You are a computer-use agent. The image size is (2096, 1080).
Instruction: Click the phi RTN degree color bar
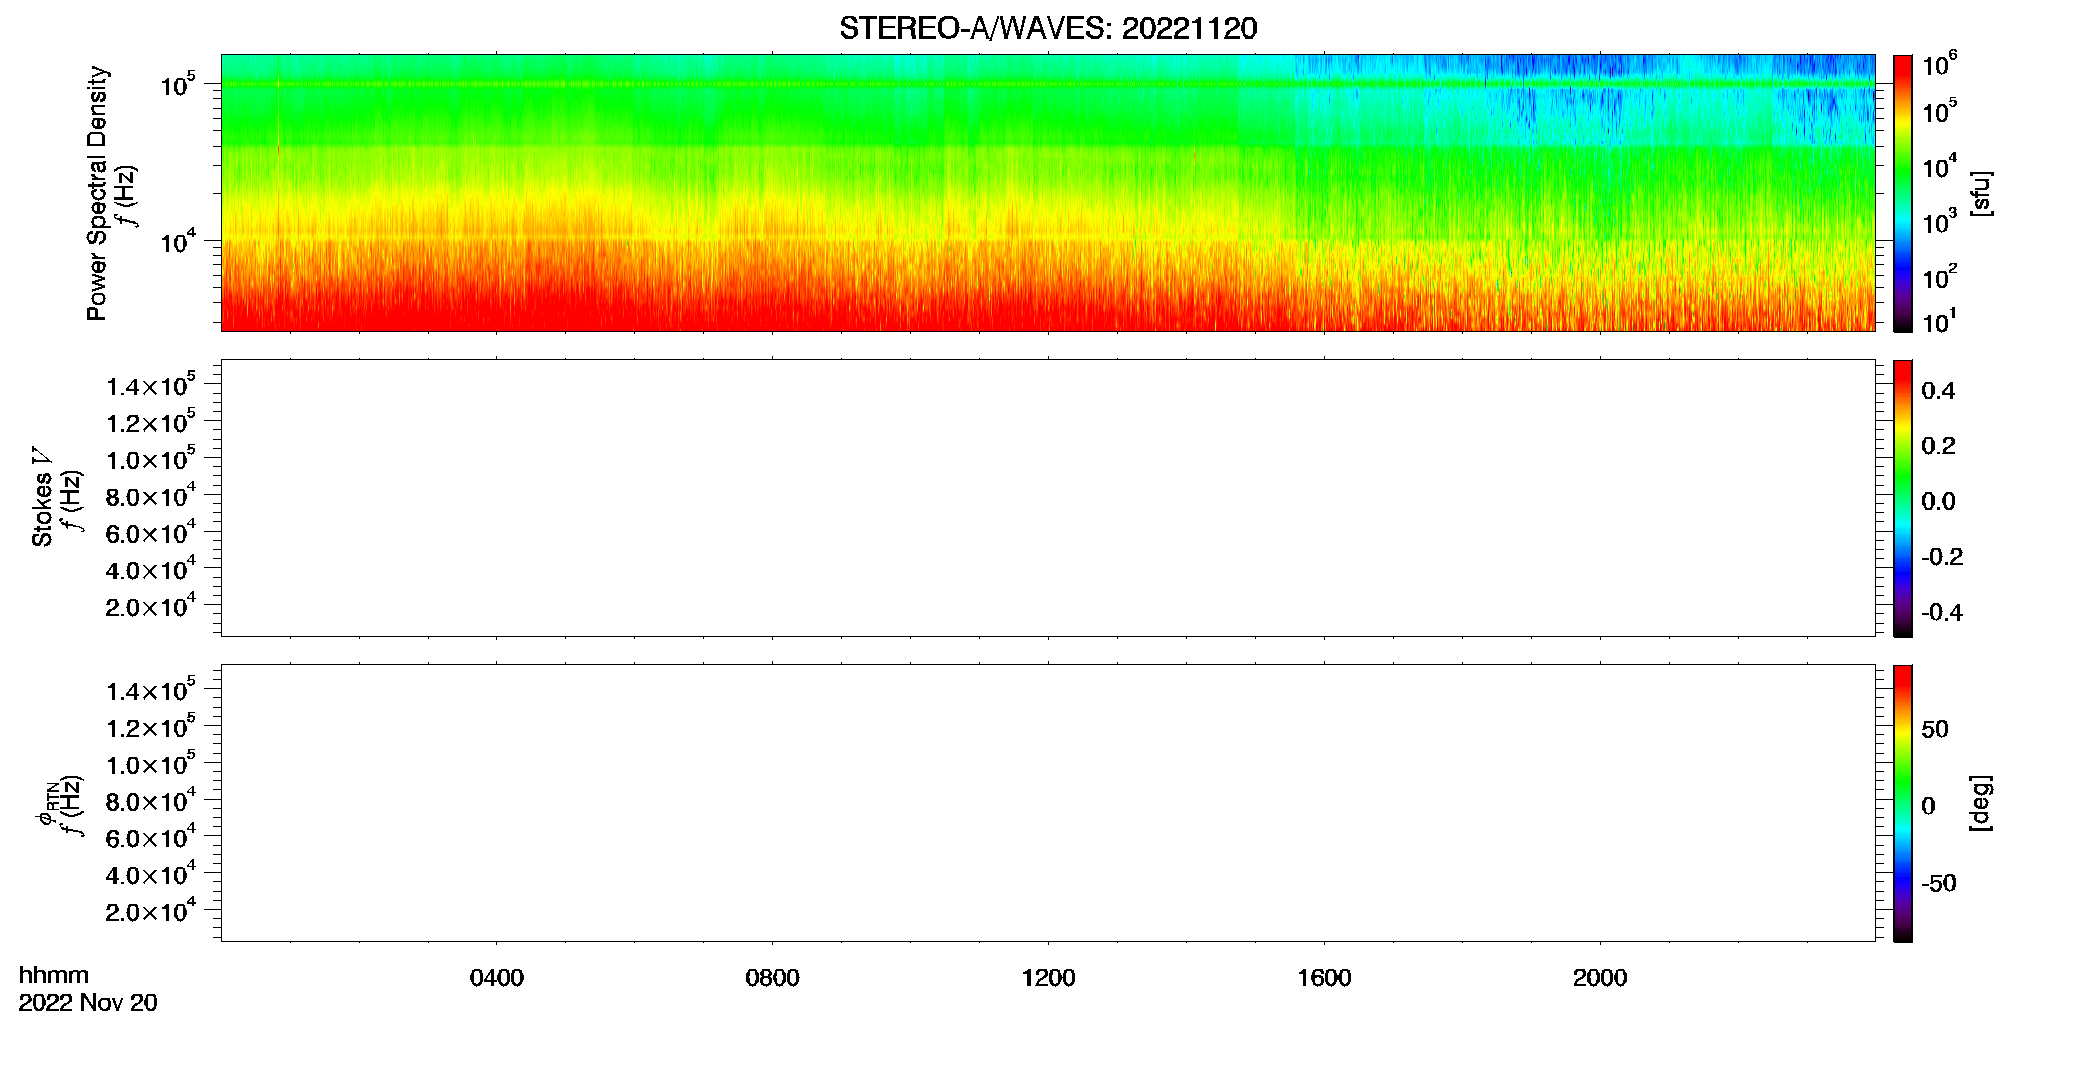1903,803
